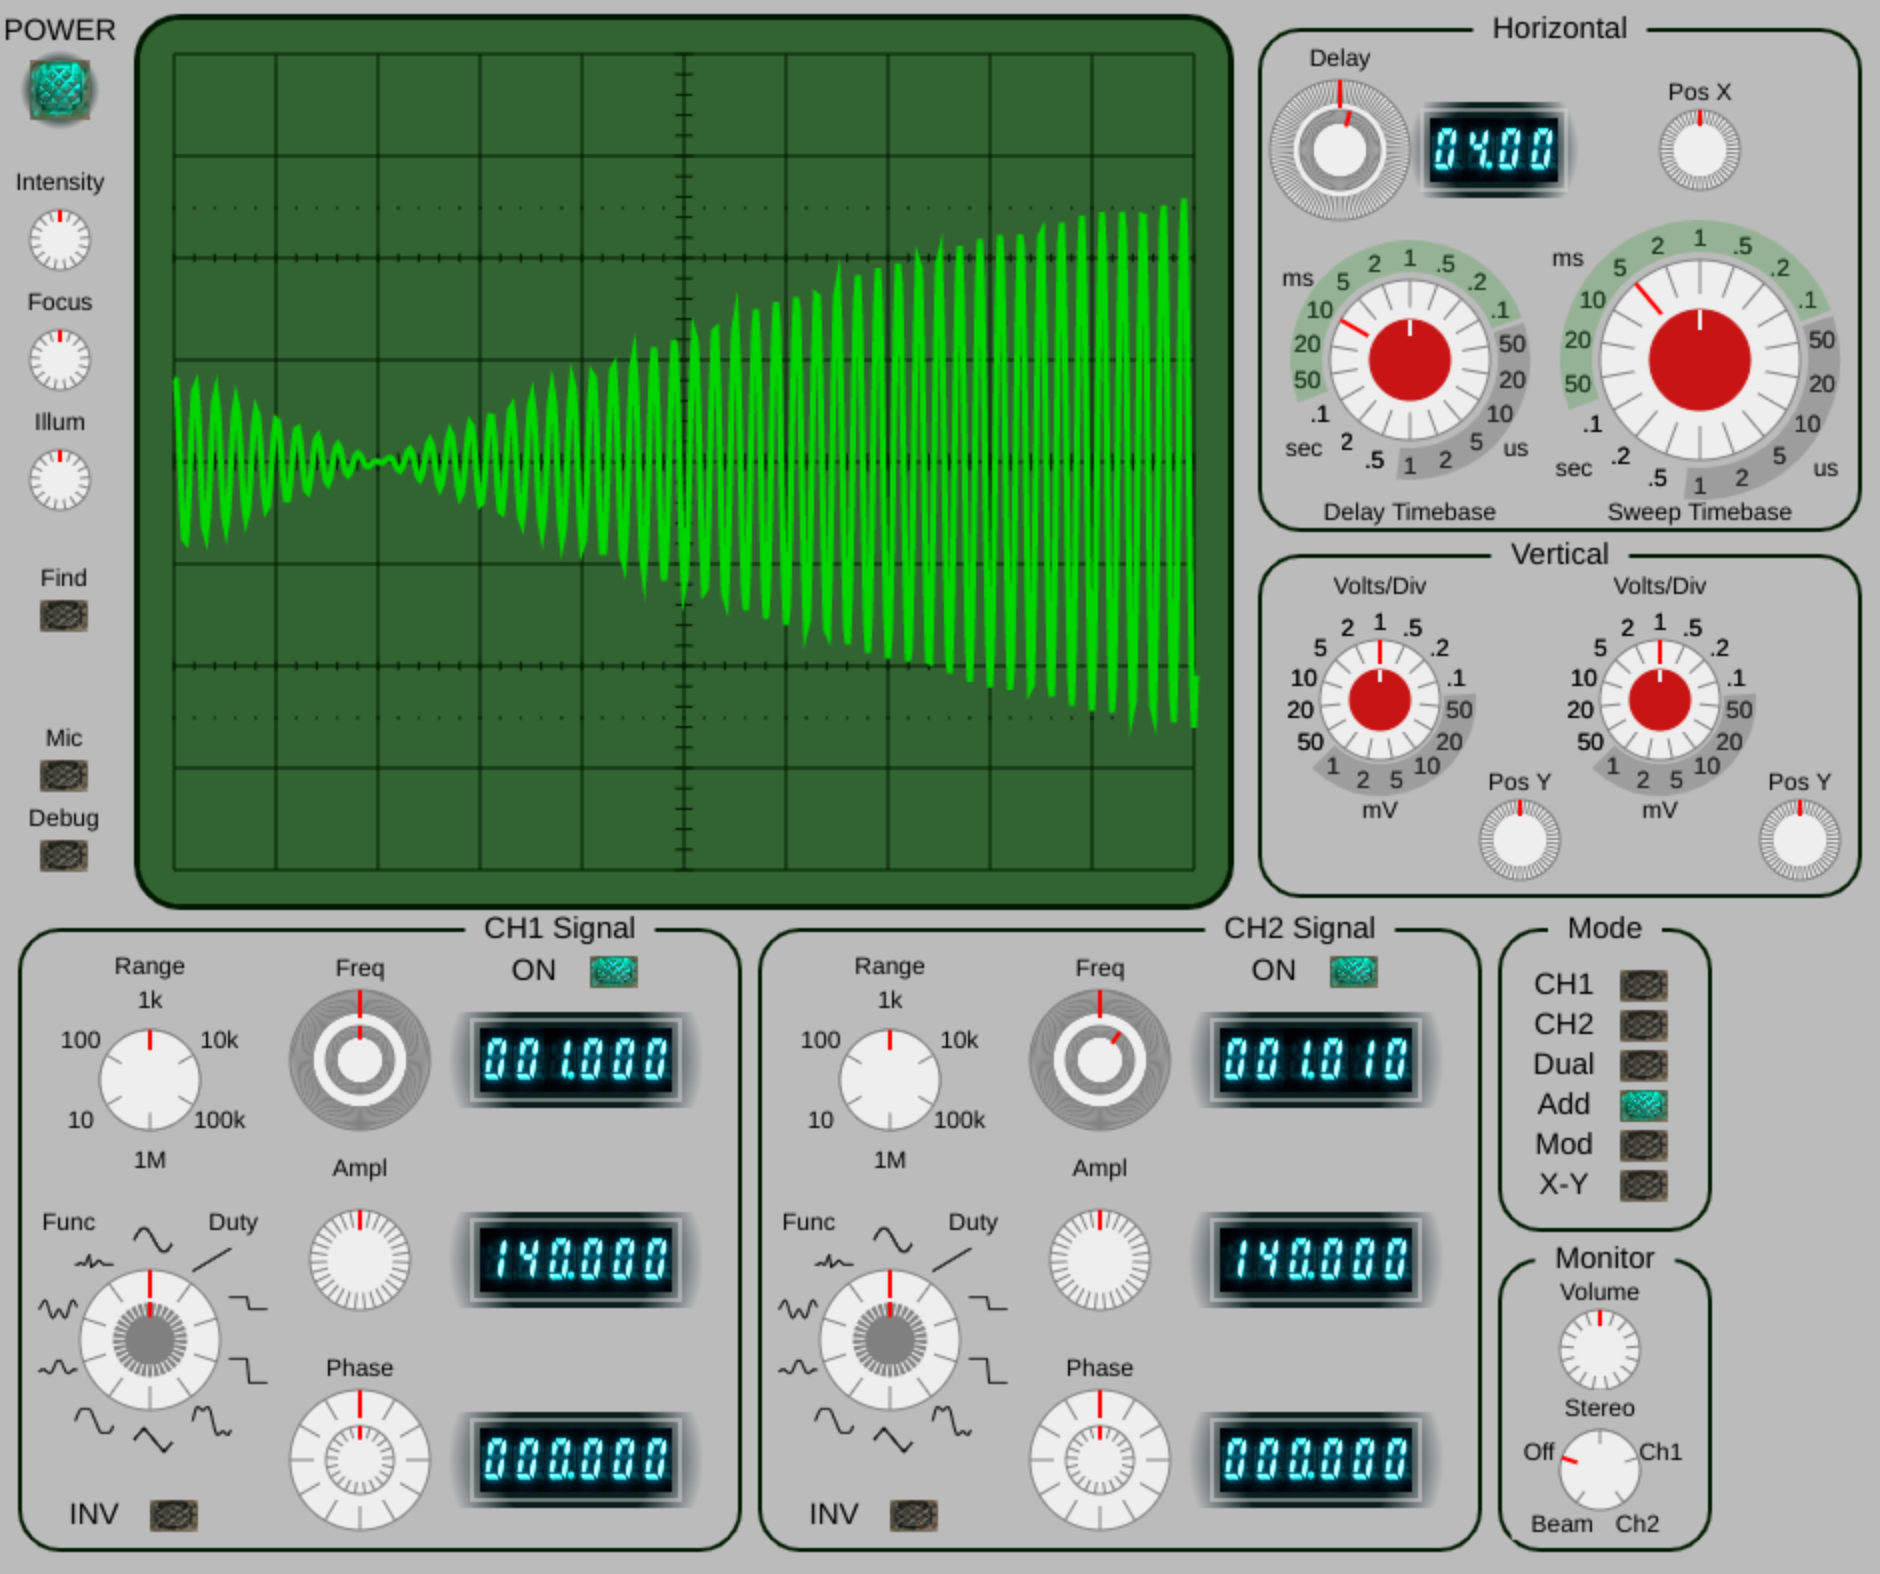
Task: Select triangle wave icon on CH1 Func
Action: point(153,1440)
